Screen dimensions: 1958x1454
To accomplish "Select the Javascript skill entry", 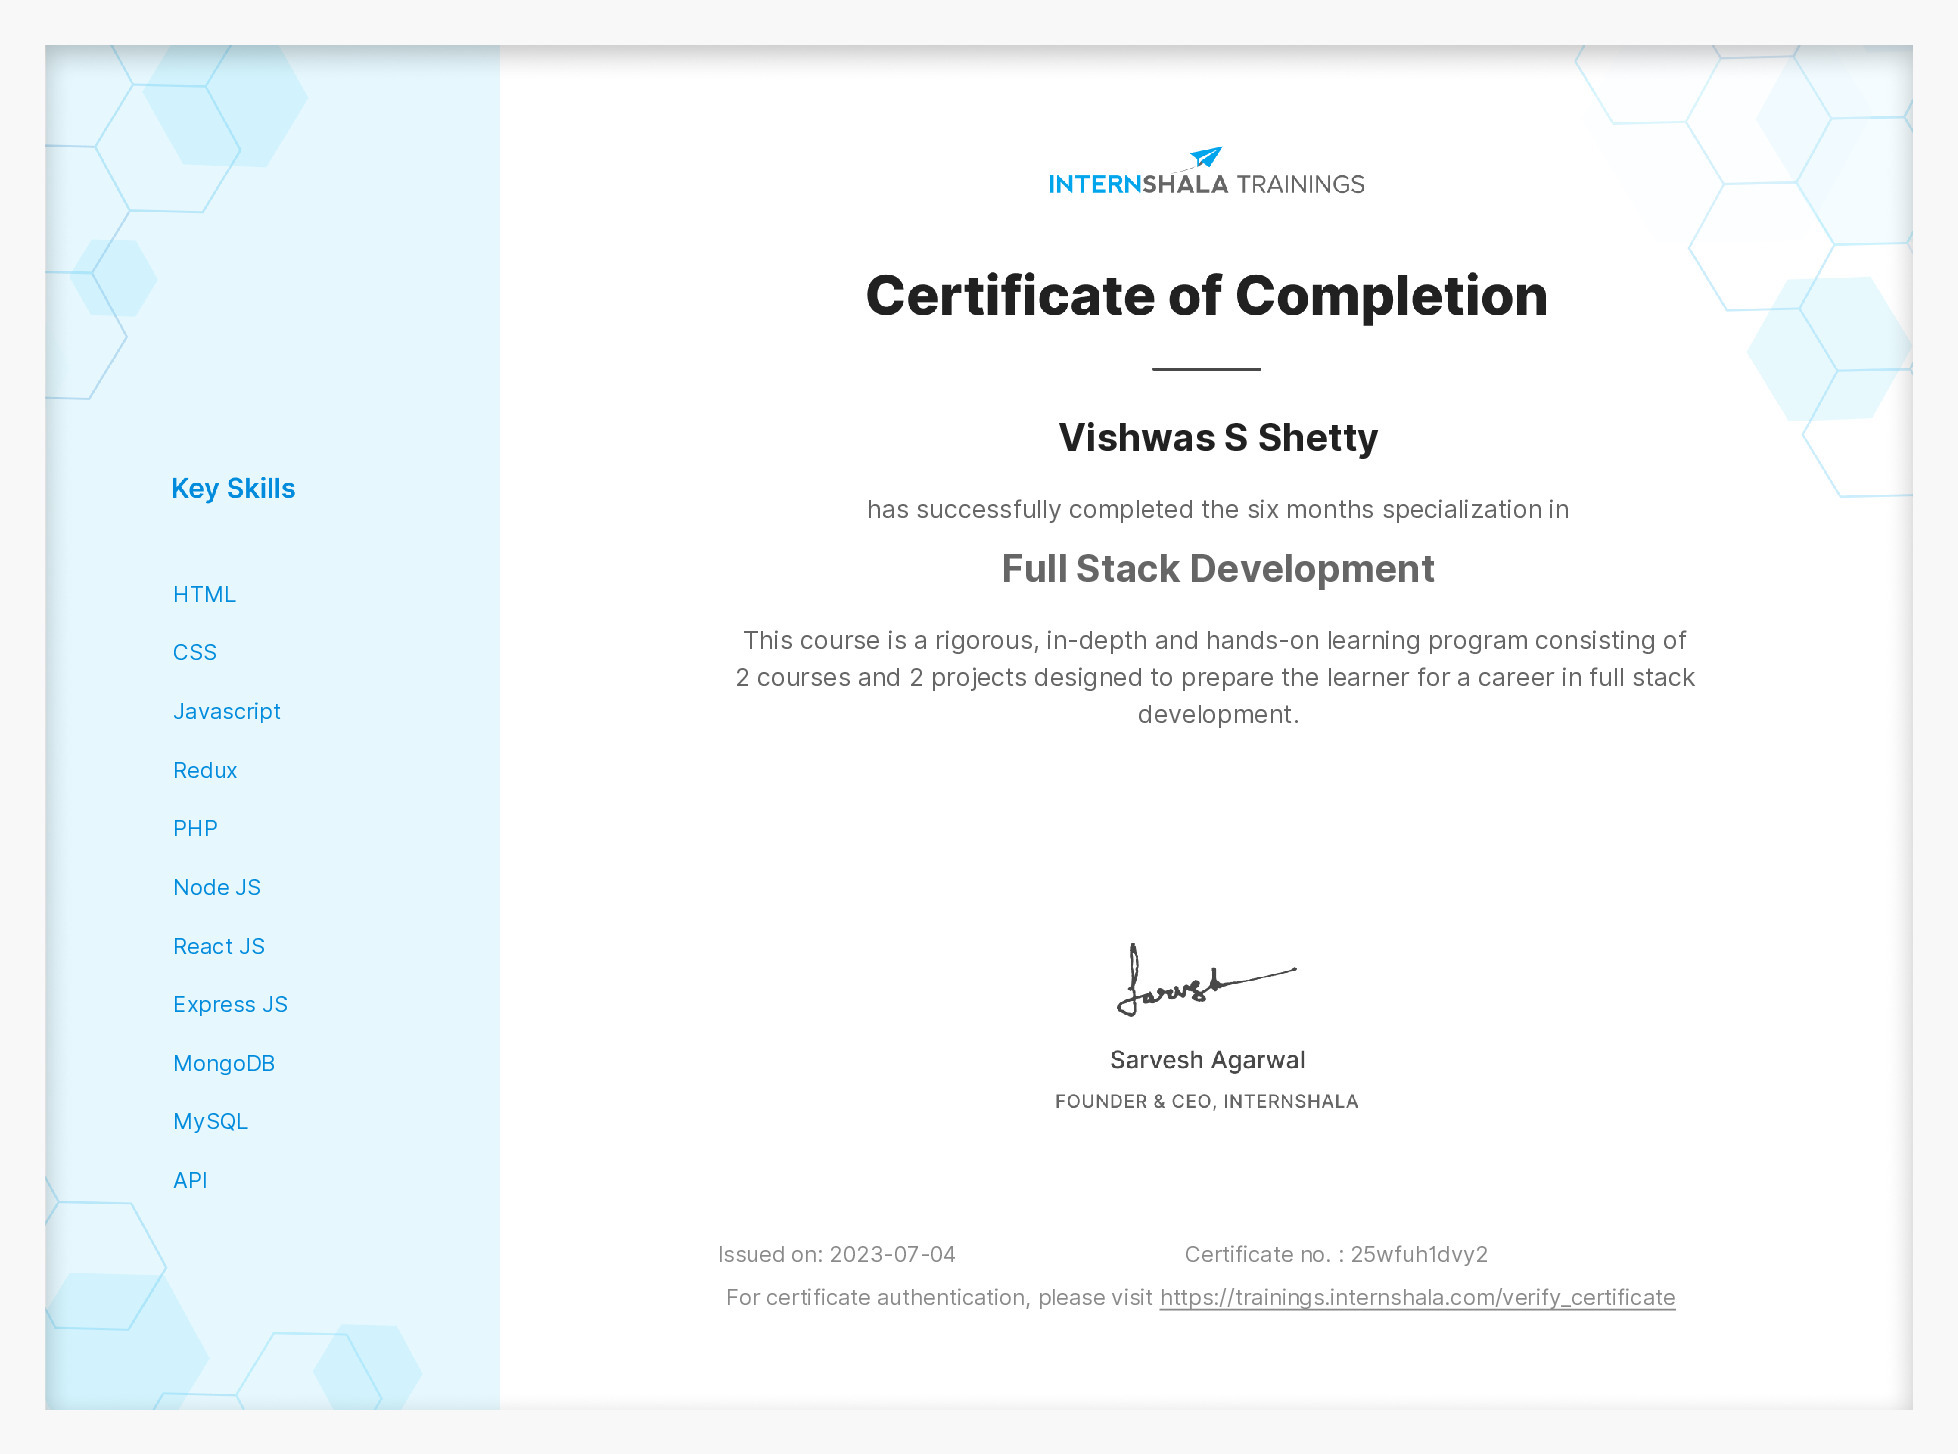I will pos(227,712).
